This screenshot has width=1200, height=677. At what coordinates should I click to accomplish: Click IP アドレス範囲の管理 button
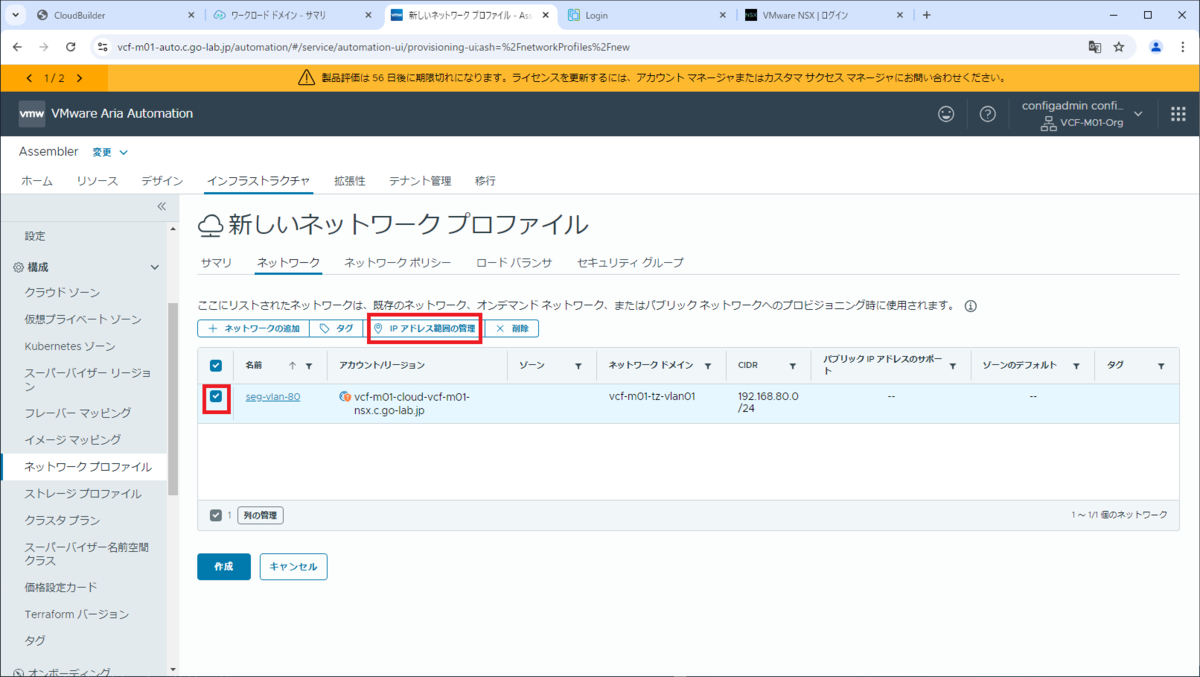[x=424, y=328]
